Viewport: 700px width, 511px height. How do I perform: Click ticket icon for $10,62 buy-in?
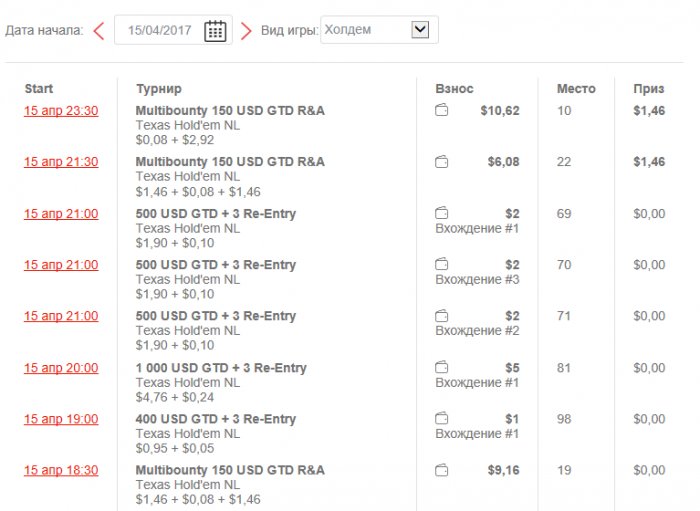(x=441, y=111)
